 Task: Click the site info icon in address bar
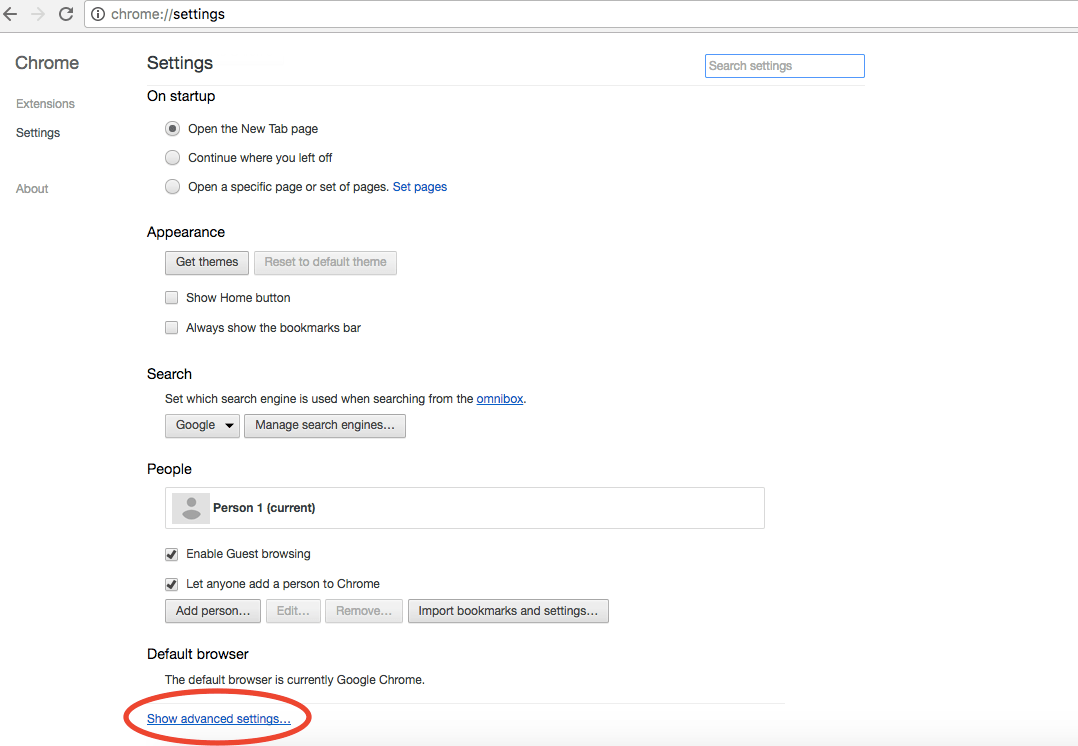98,14
